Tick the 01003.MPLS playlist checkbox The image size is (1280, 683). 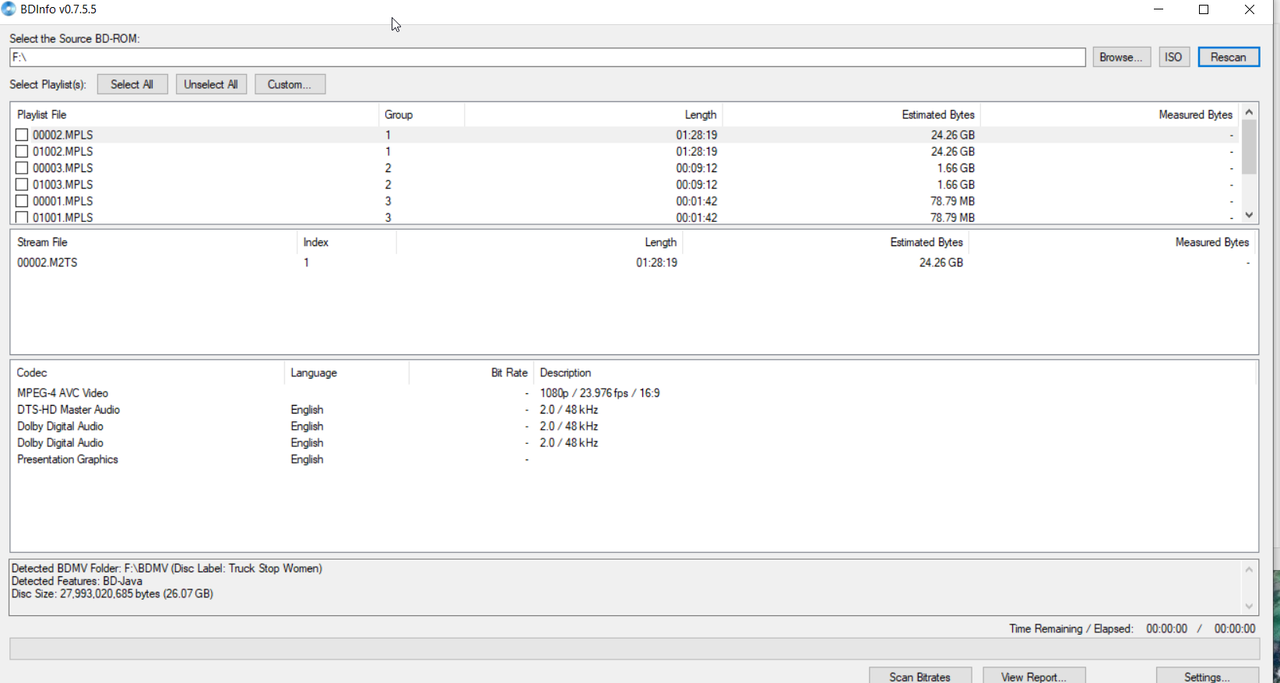pyautogui.click(x=22, y=185)
